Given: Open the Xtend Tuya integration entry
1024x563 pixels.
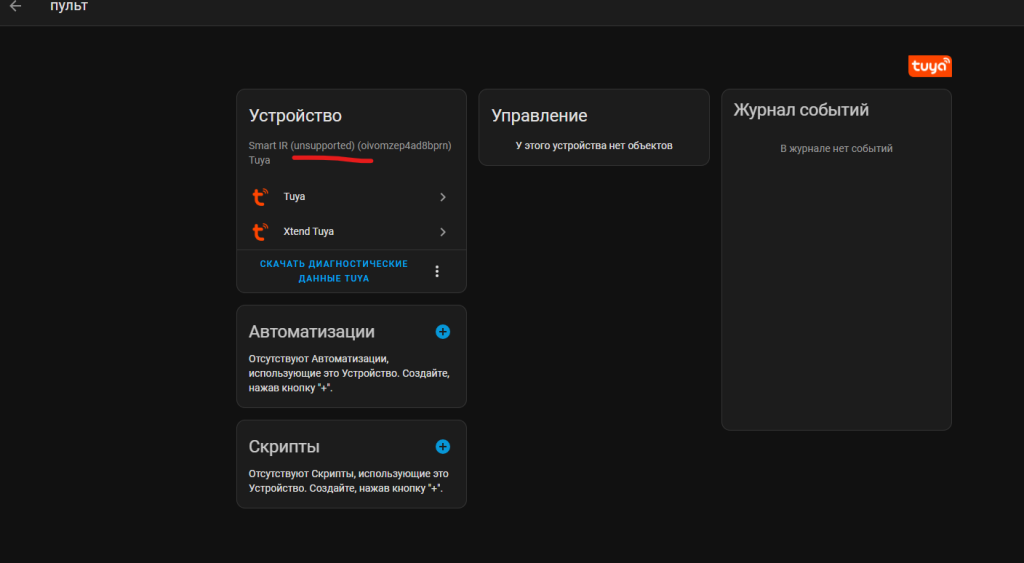Looking at the screenshot, I should pyautogui.click(x=309, y=232).
